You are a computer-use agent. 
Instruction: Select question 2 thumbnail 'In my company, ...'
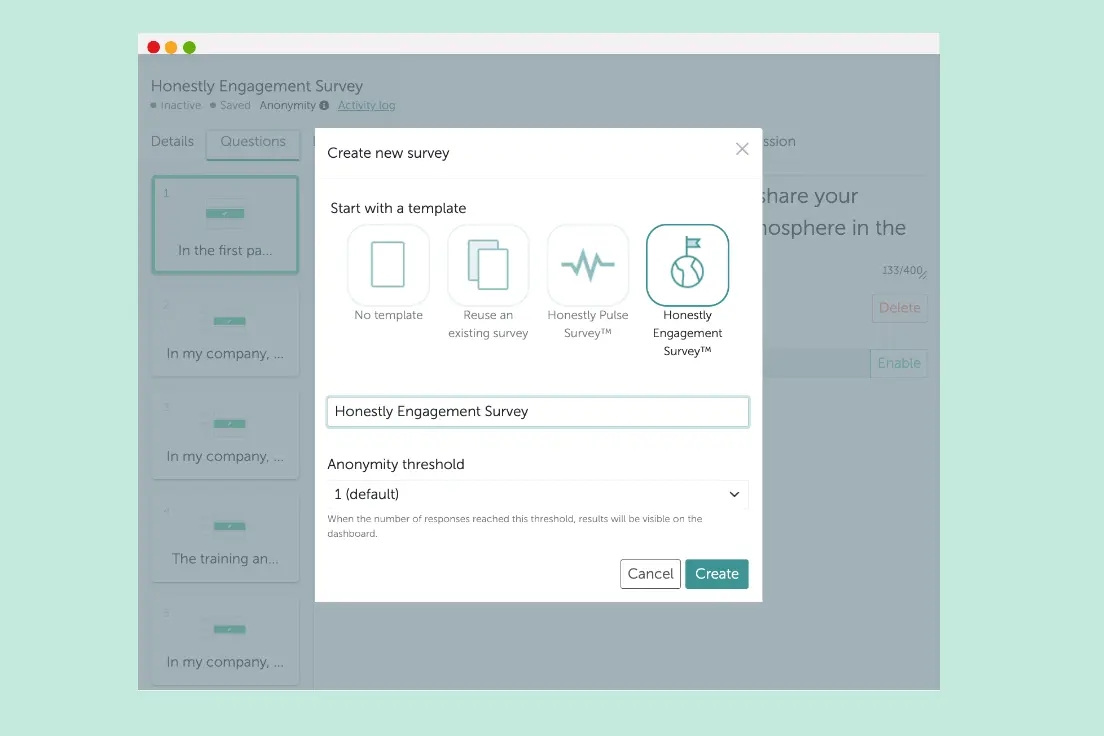coord(225,332)
